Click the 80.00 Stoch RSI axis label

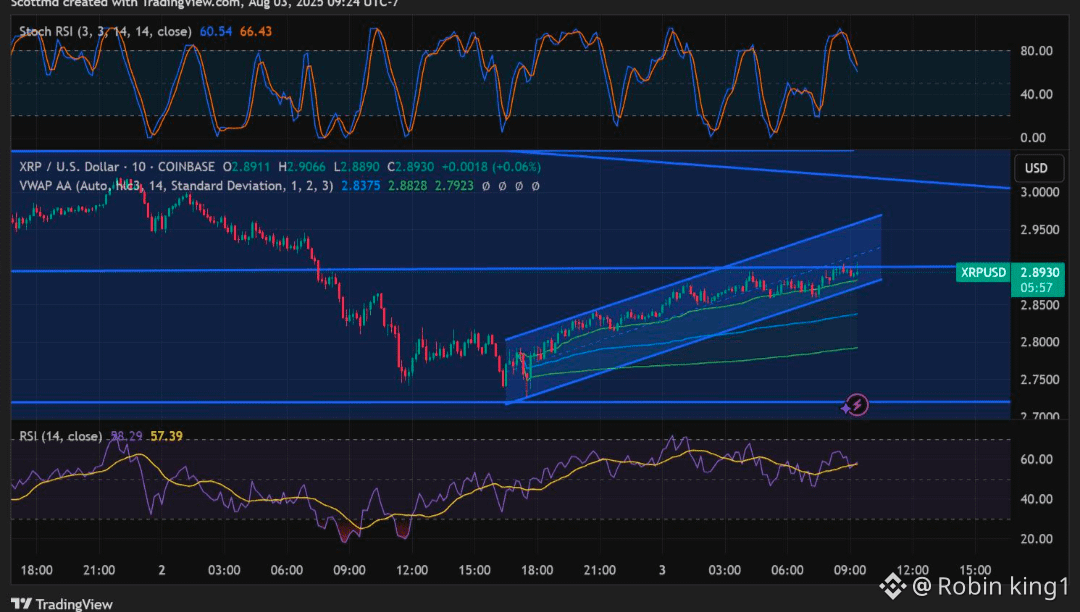(x=1036, y=51)
